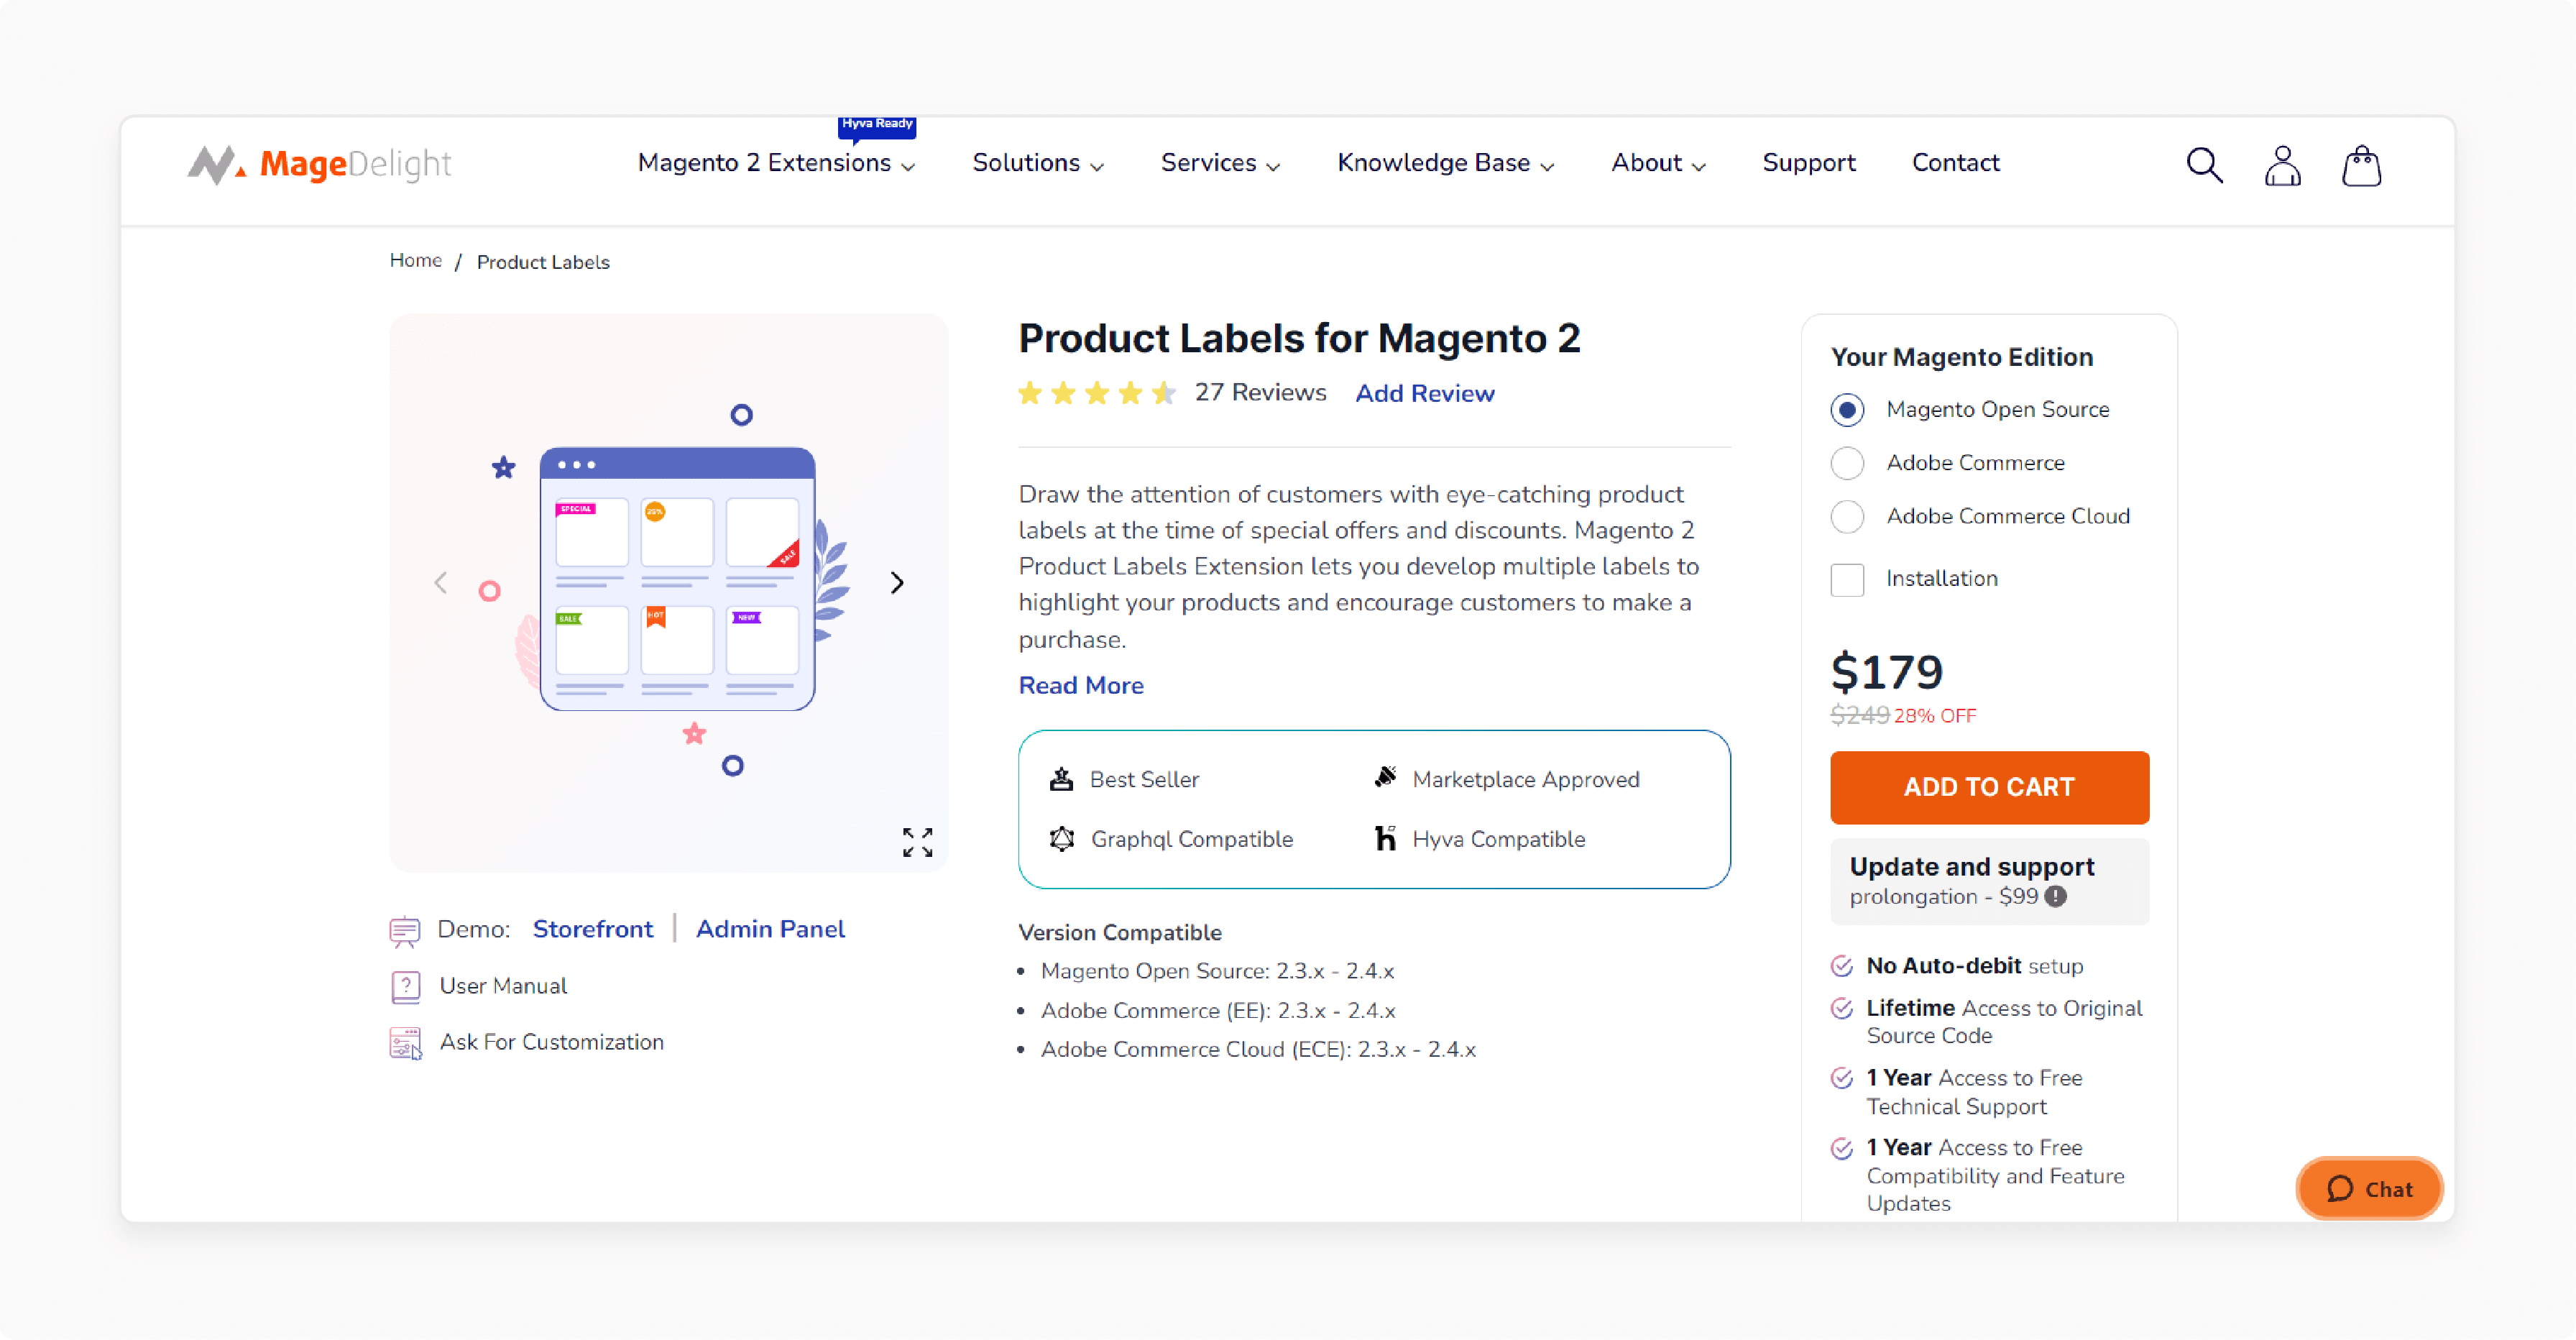The image size is (2576, 1340).
Task: Click the $179 price
Action: (1886, 672)
